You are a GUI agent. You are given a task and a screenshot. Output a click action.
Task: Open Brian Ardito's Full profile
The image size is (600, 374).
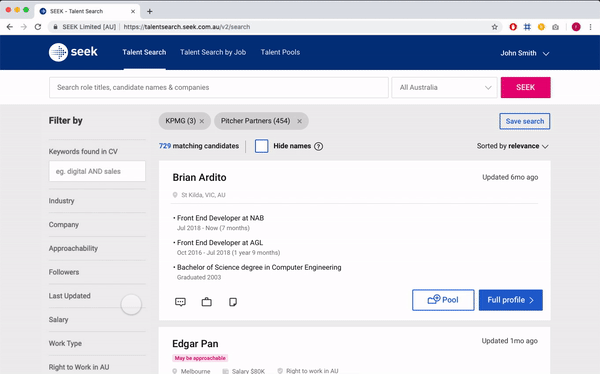tap(510, 300)
